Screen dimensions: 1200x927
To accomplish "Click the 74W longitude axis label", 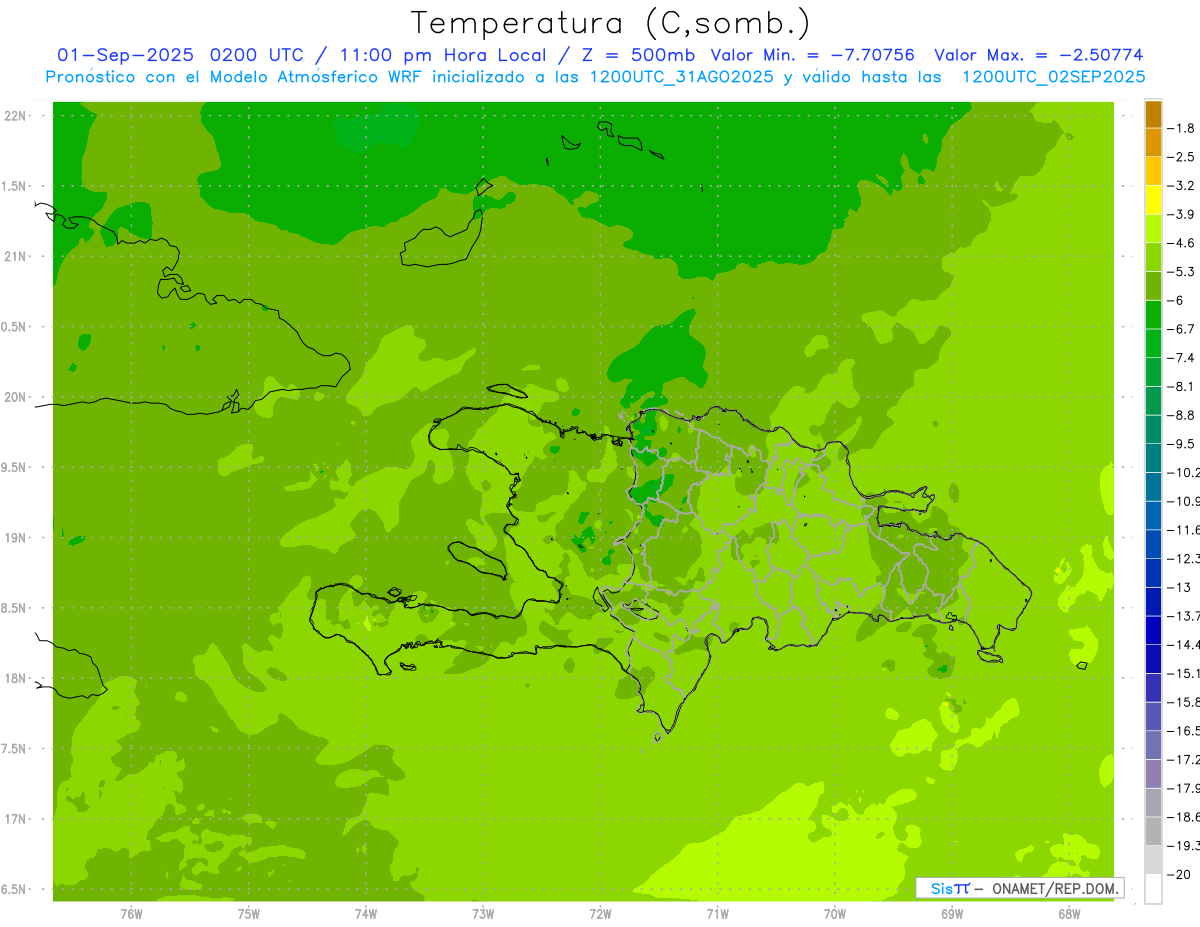I will (366, 913).
